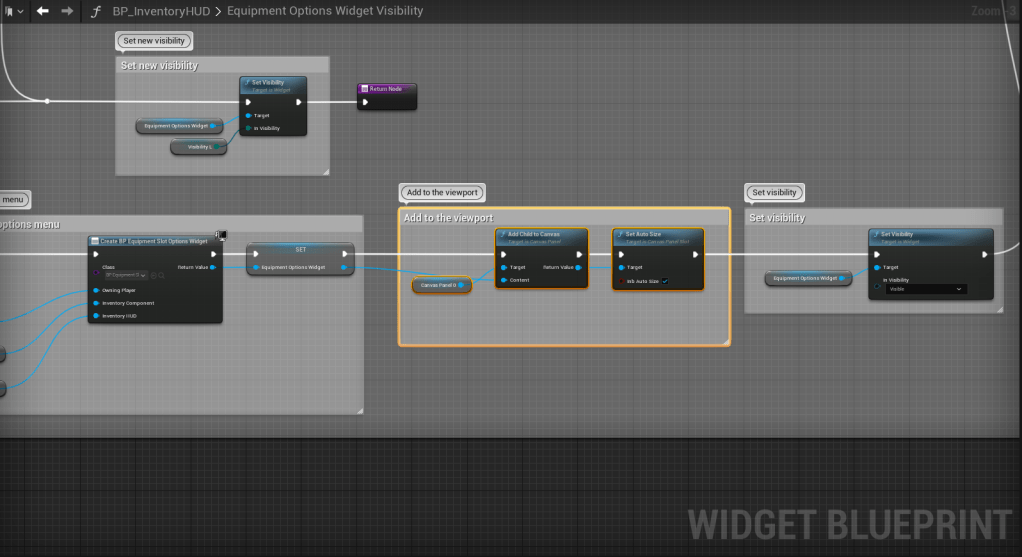The width and height of the screenshot is (1022, 557).
Task: Go back using the left navigation arrow
Action: coord(43,10)
